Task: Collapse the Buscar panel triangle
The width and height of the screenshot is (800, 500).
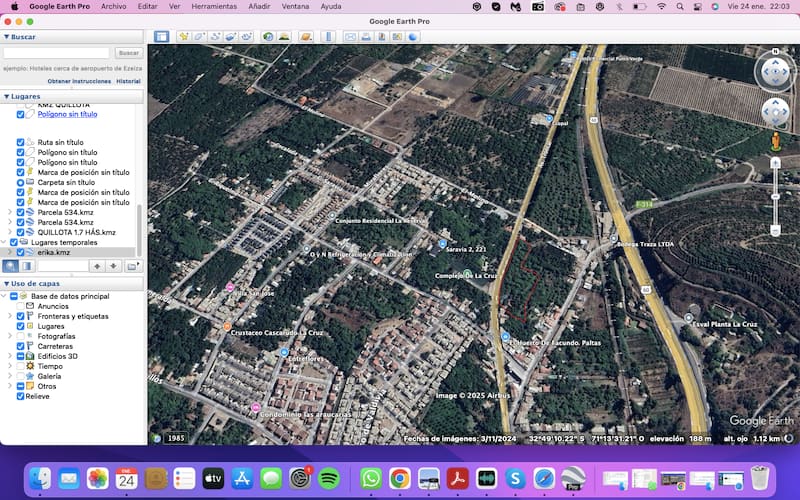Action: (7, 37)
